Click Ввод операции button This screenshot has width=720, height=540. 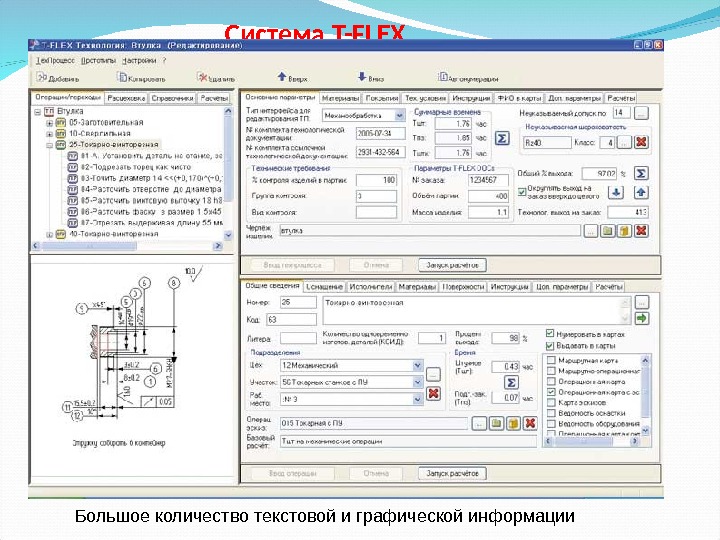point(292,473)
